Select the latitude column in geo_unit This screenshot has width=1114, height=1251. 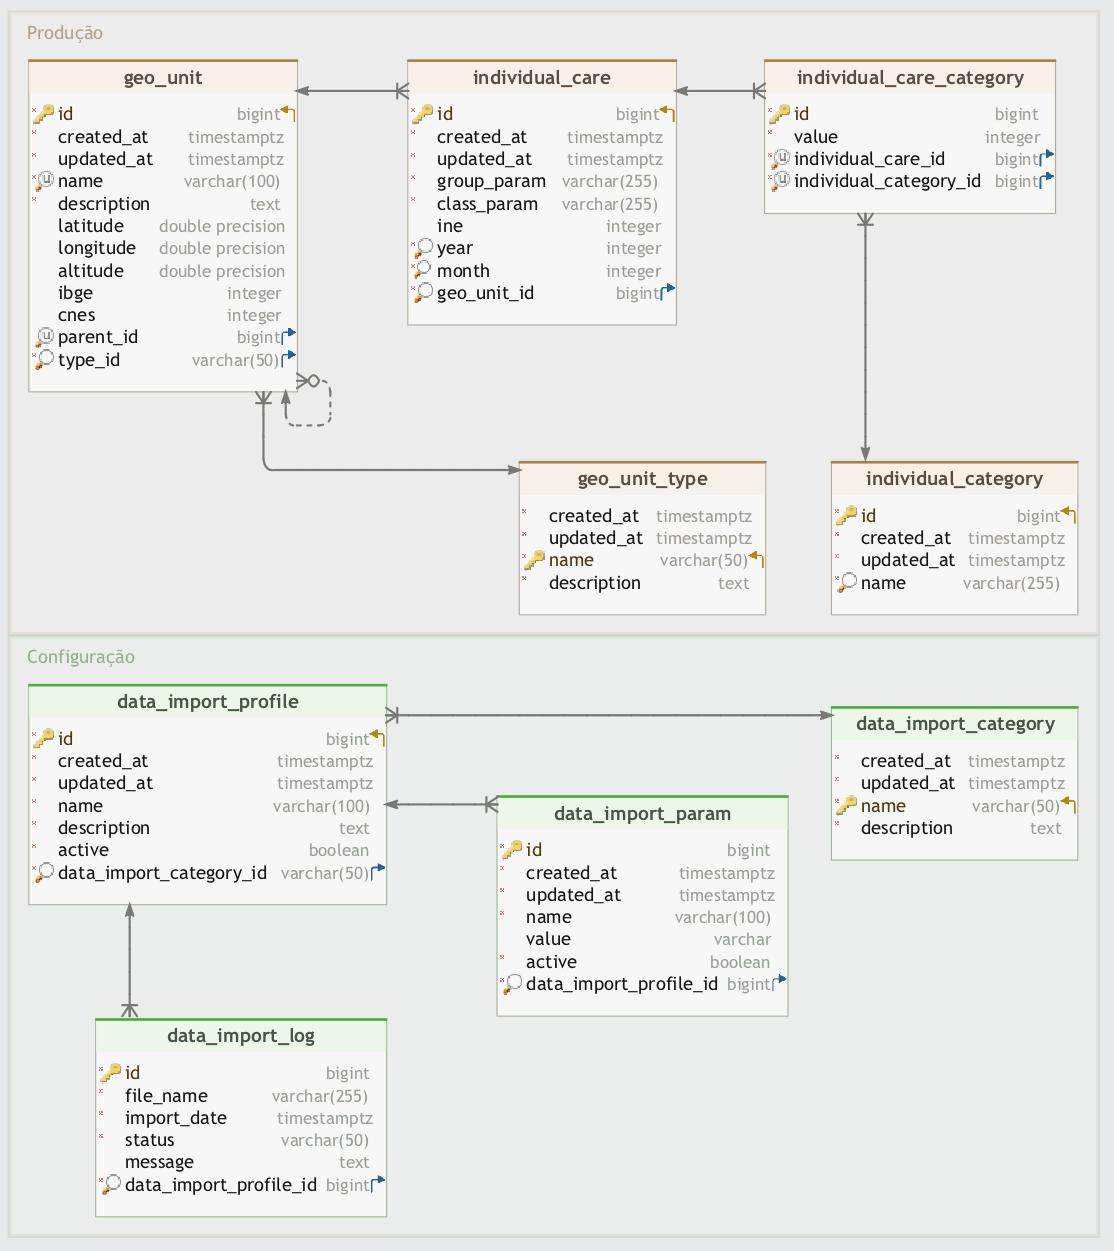91,226
